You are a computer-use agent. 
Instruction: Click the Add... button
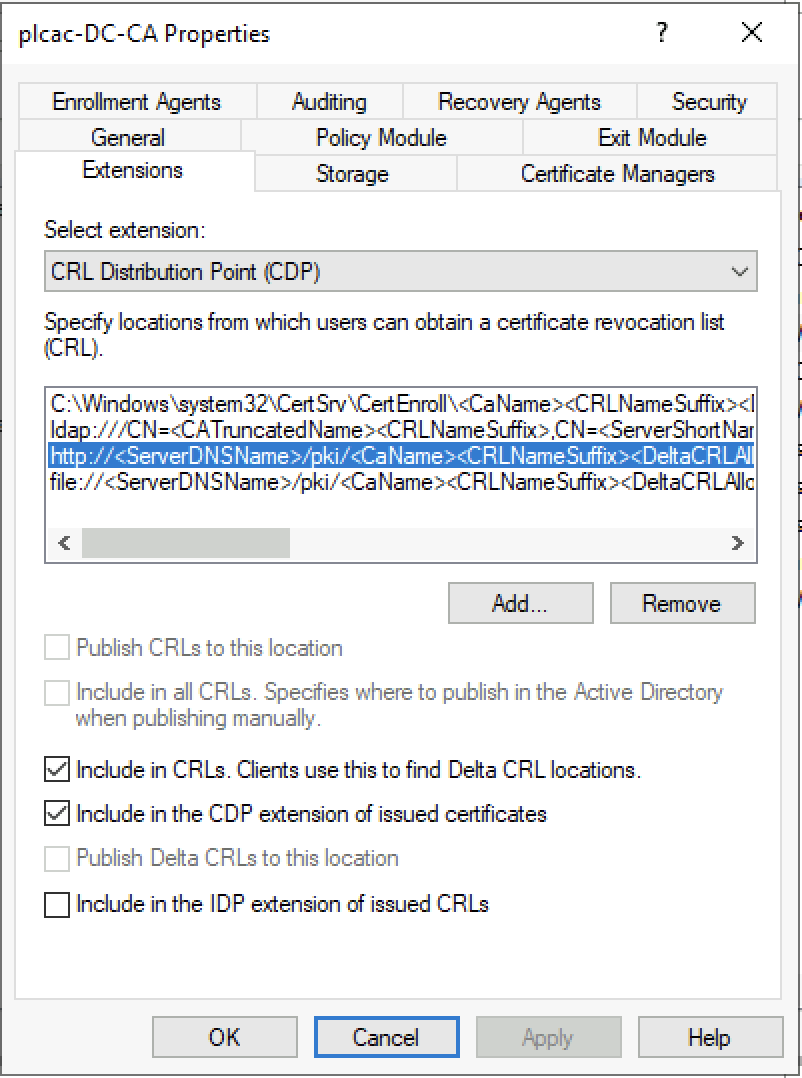(x=520, y=603)
